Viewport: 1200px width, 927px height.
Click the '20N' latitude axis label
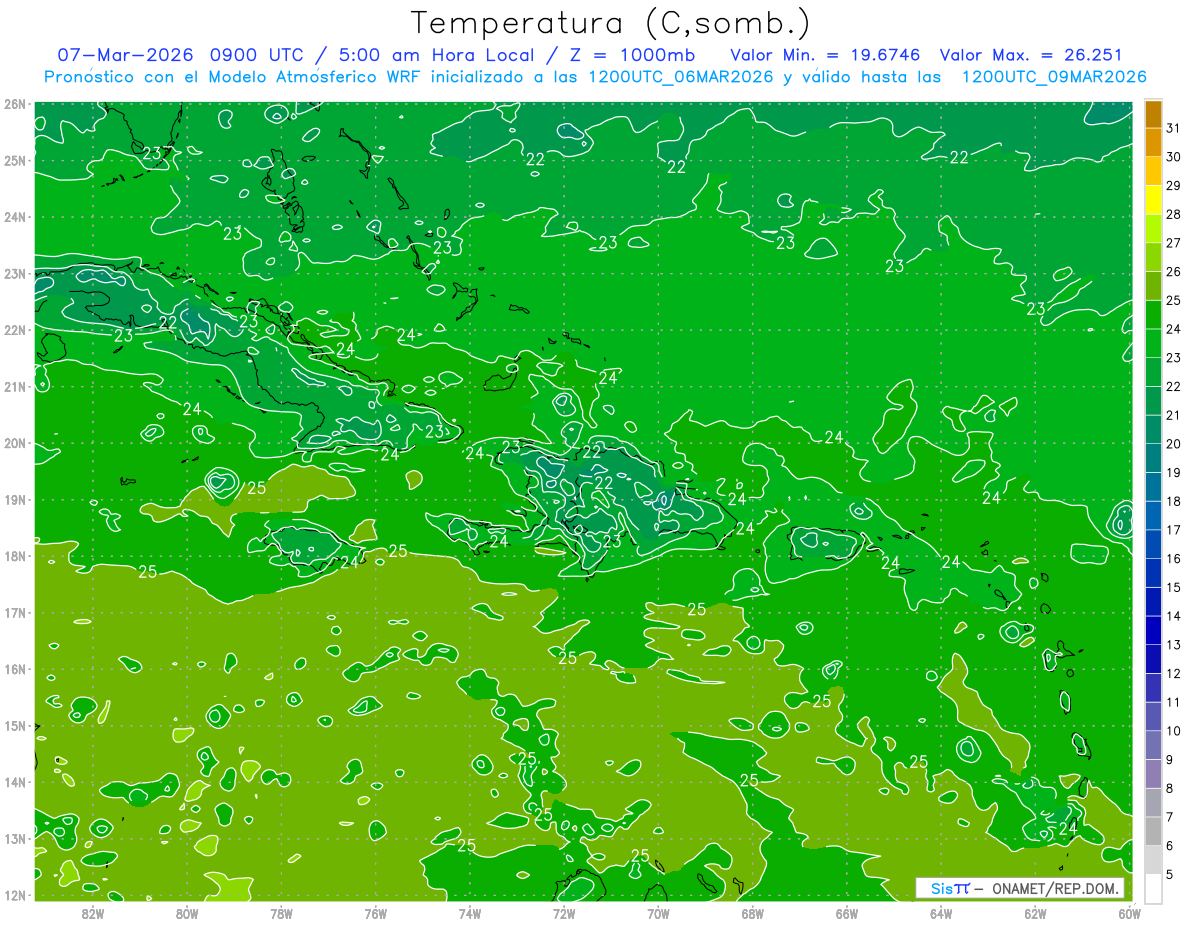pos(15,443)
